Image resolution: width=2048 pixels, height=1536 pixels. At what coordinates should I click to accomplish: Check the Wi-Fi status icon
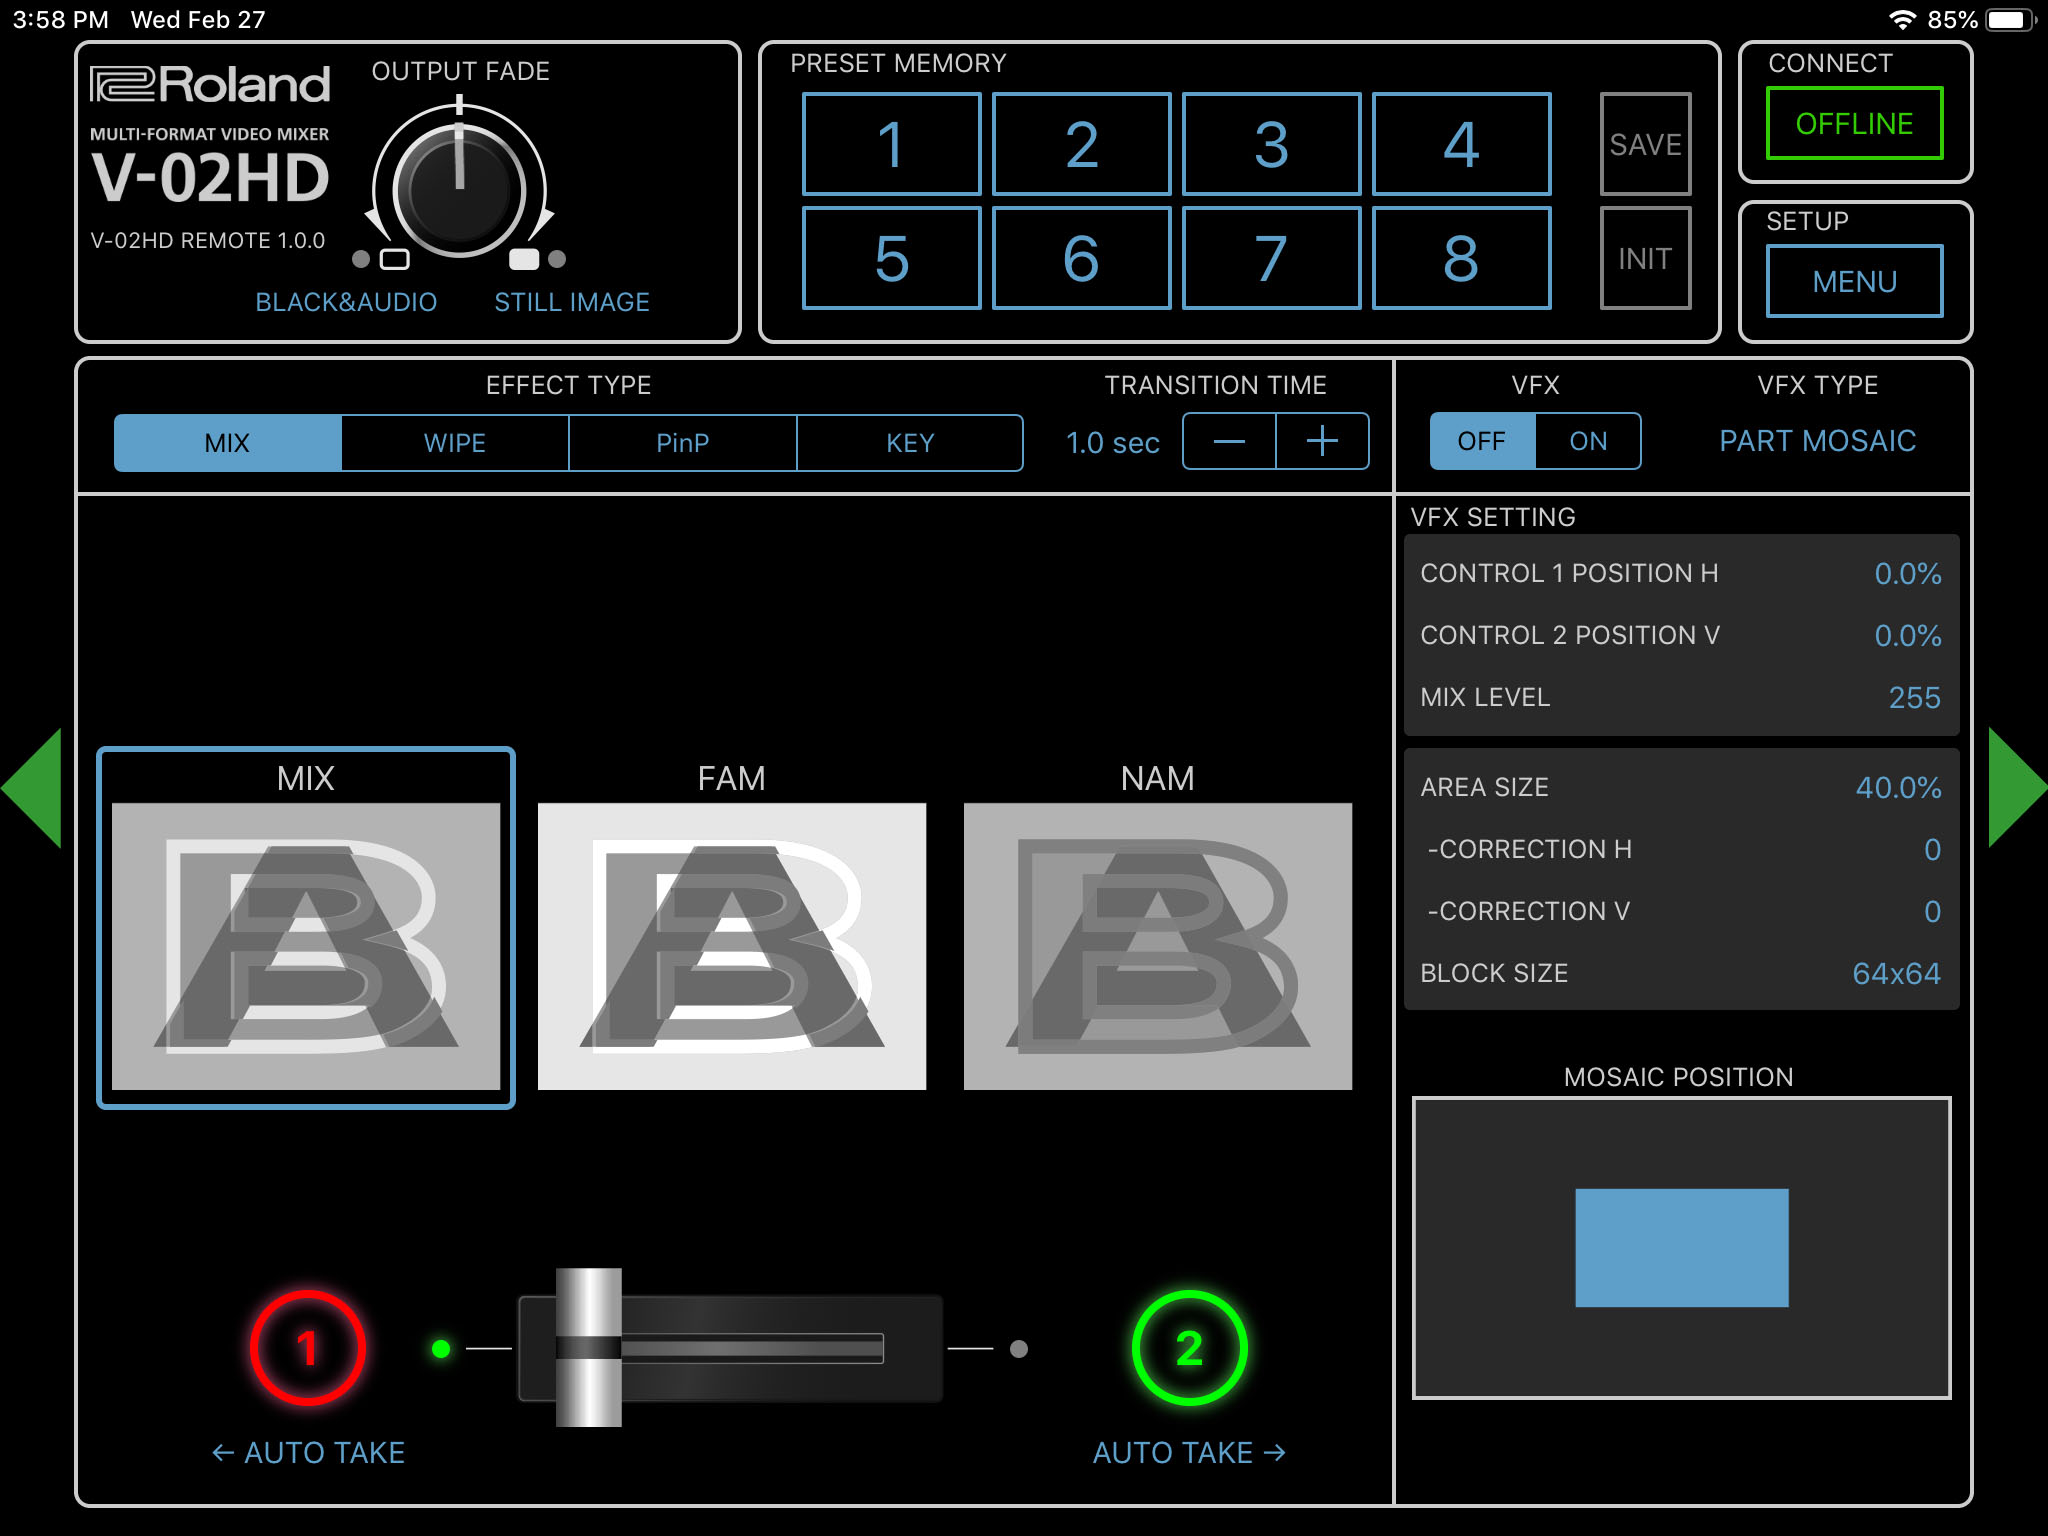[x=1901, y=20]
